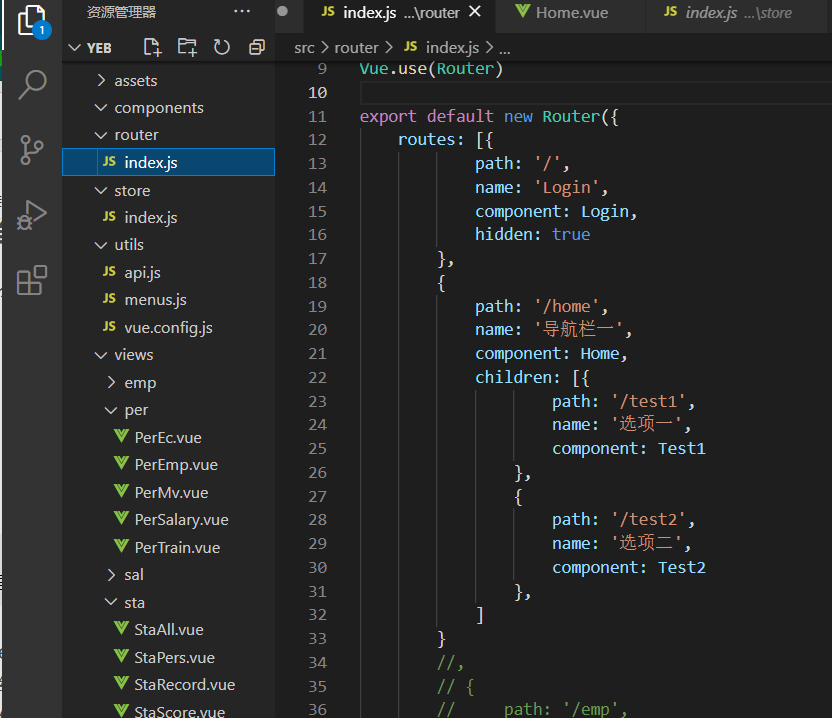Screen dimensions: 832x718
Task: Collapse the per folder
Action: pos(111,410)
